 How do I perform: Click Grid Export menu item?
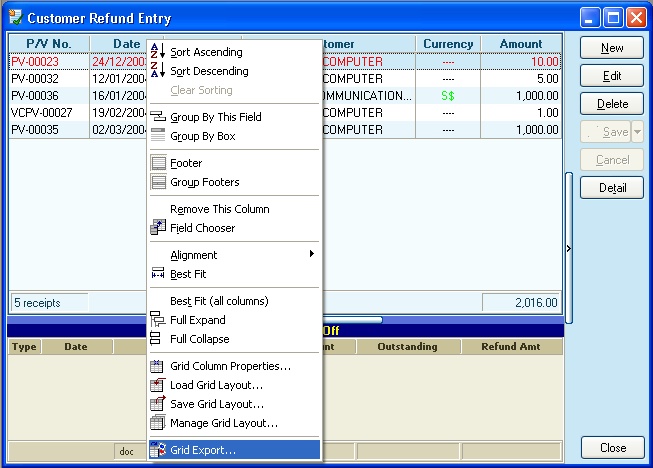click(x=203, y=450)
